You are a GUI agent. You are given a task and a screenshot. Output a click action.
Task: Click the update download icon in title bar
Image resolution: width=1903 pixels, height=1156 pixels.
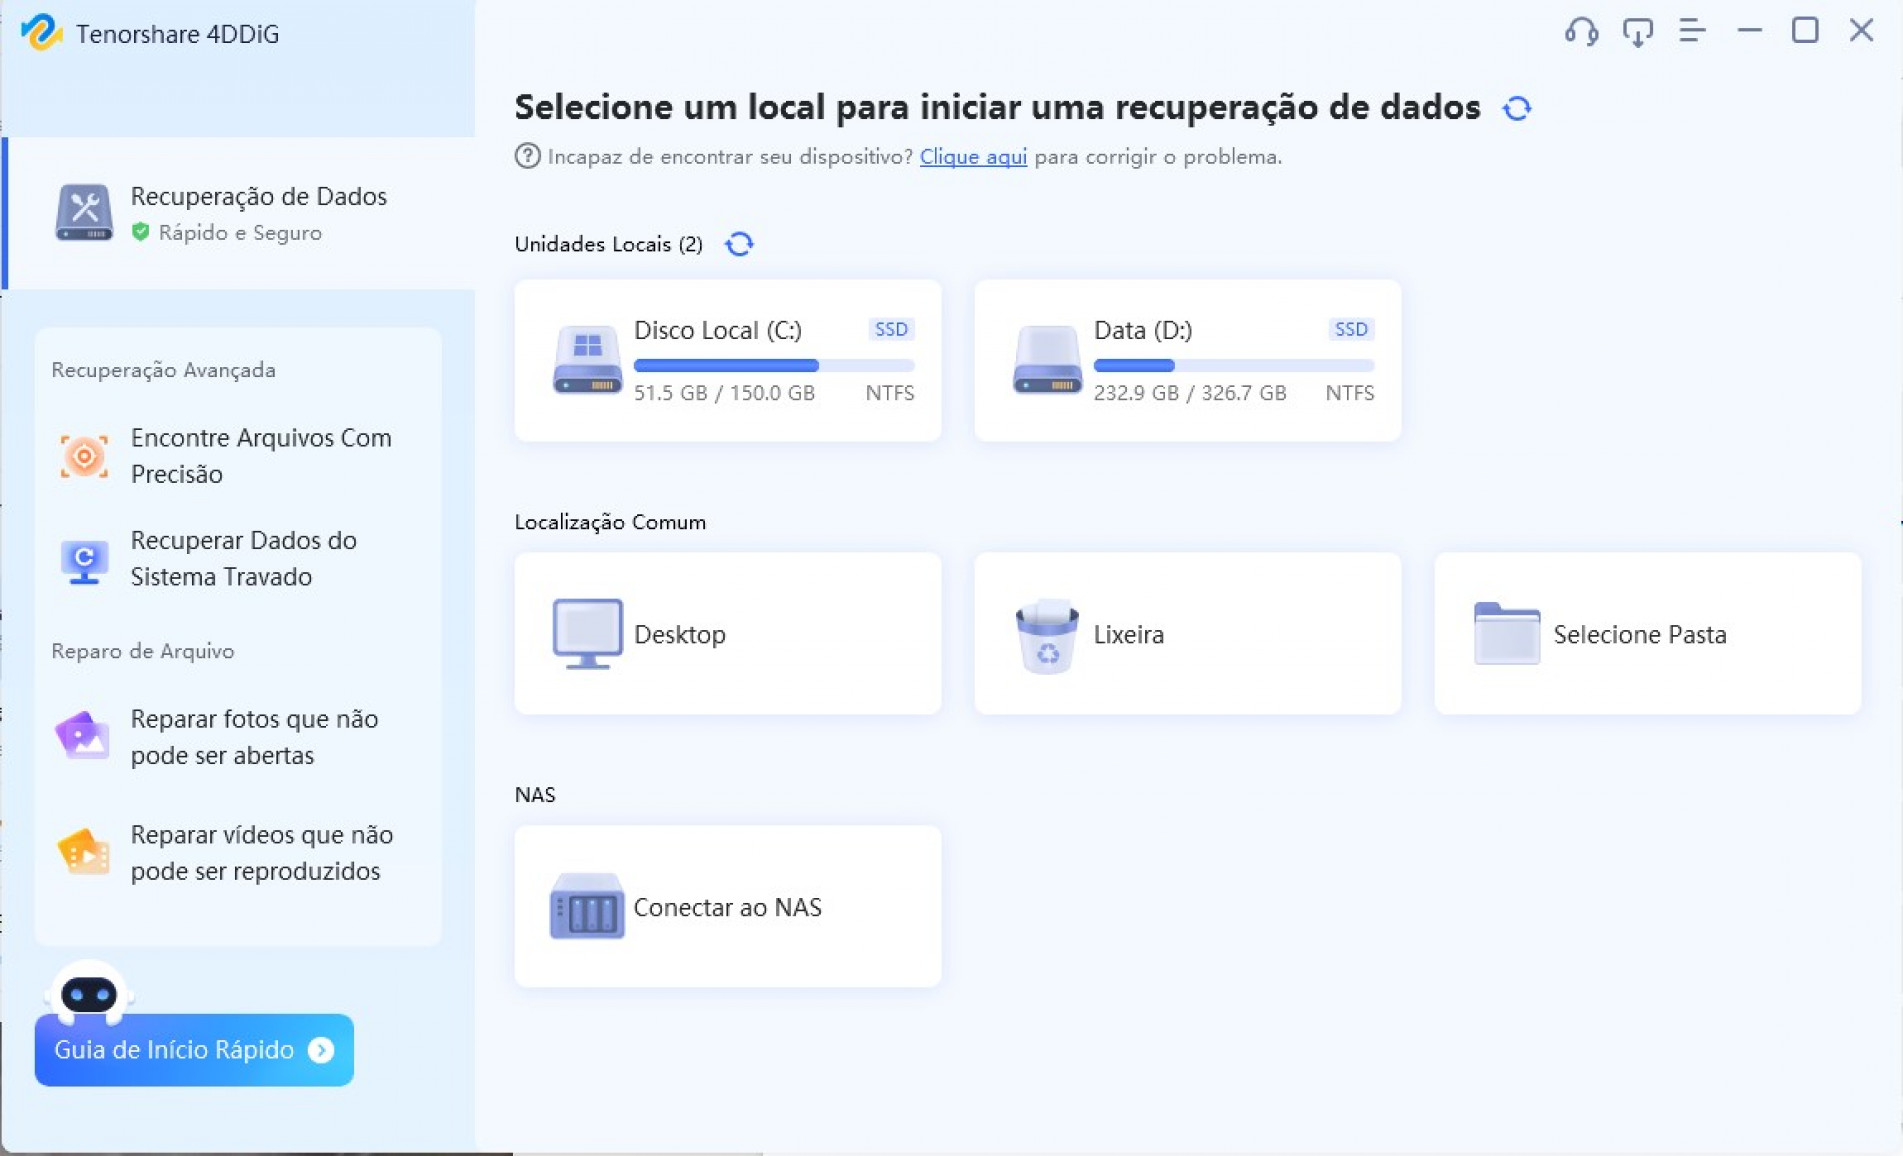click(1637, 32)
